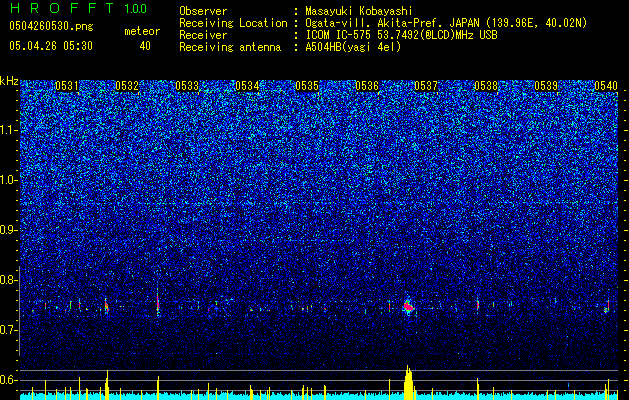Click the Receiving Location value text
The image size is (629, 400).
pos(446,23)
